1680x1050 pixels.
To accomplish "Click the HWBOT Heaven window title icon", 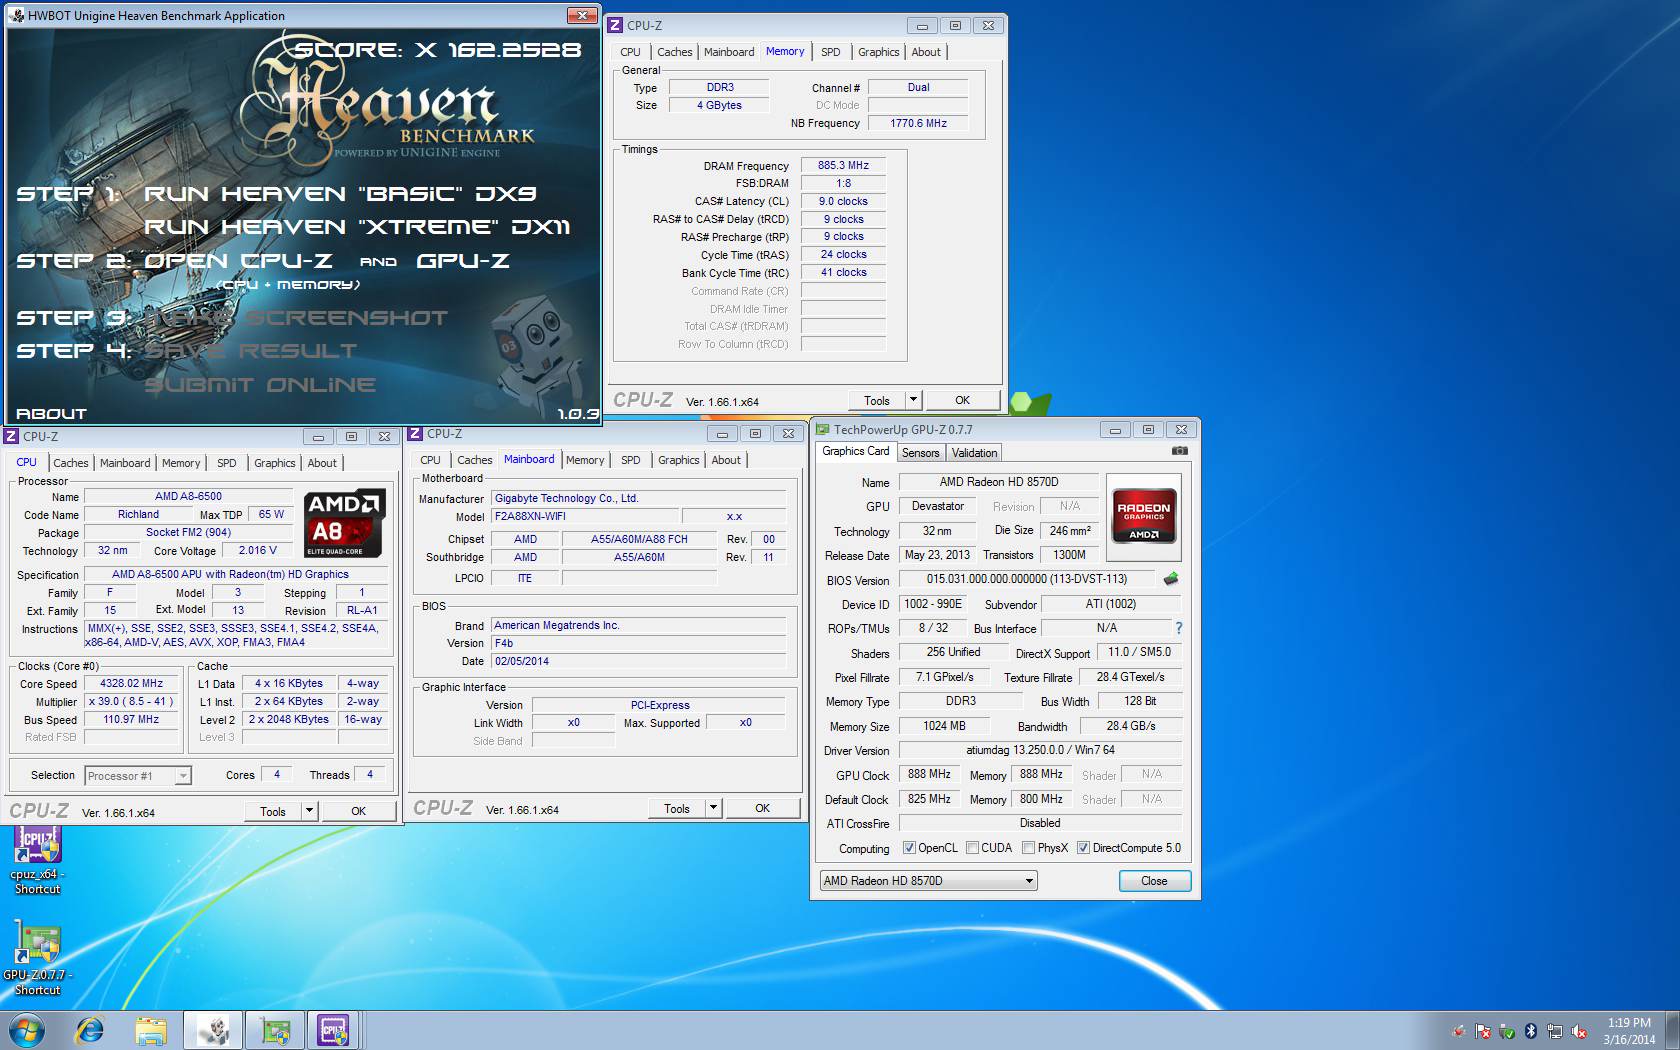I will (x=17, y=15).
